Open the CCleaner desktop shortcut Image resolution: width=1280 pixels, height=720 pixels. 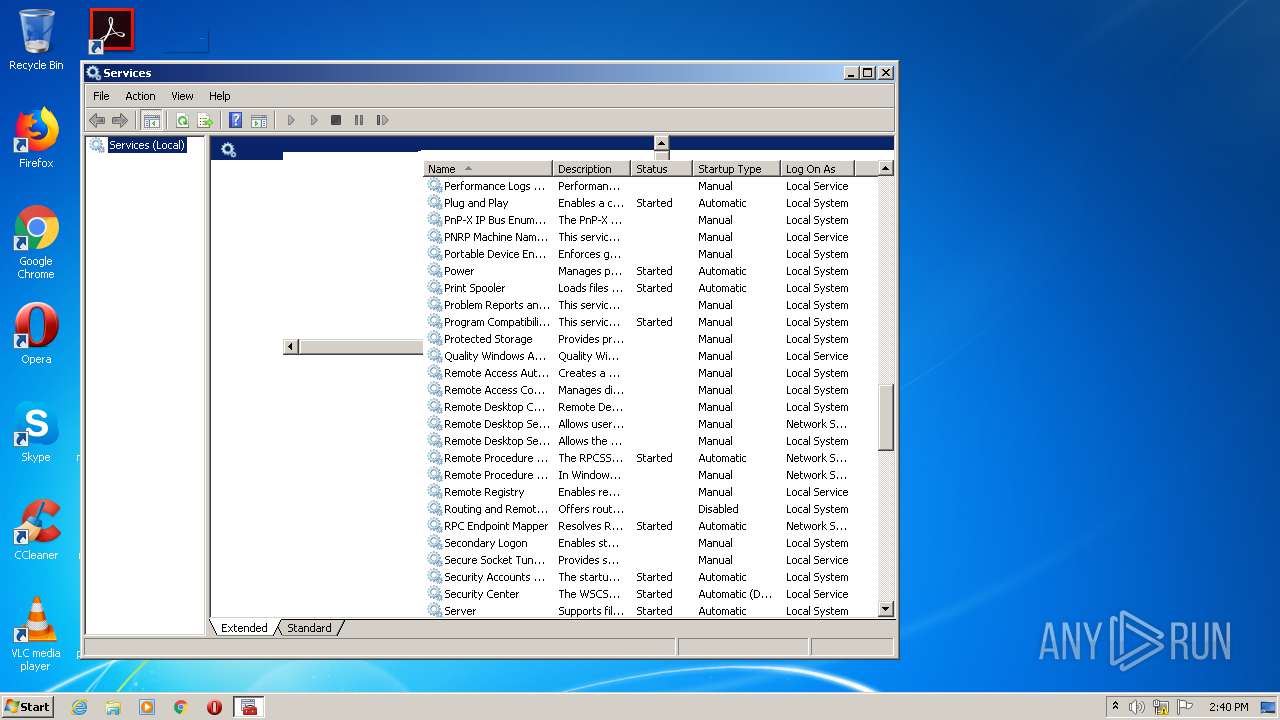tap(36, 530)
